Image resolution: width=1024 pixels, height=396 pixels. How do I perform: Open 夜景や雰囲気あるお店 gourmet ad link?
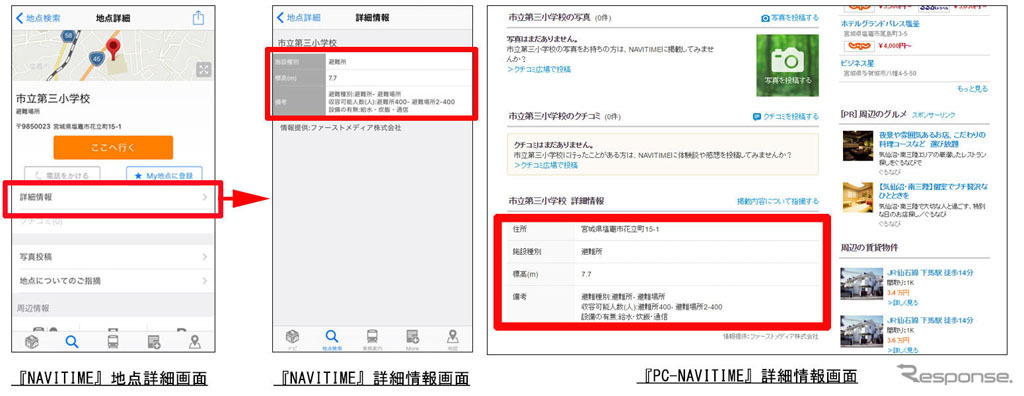coord(933,139)
